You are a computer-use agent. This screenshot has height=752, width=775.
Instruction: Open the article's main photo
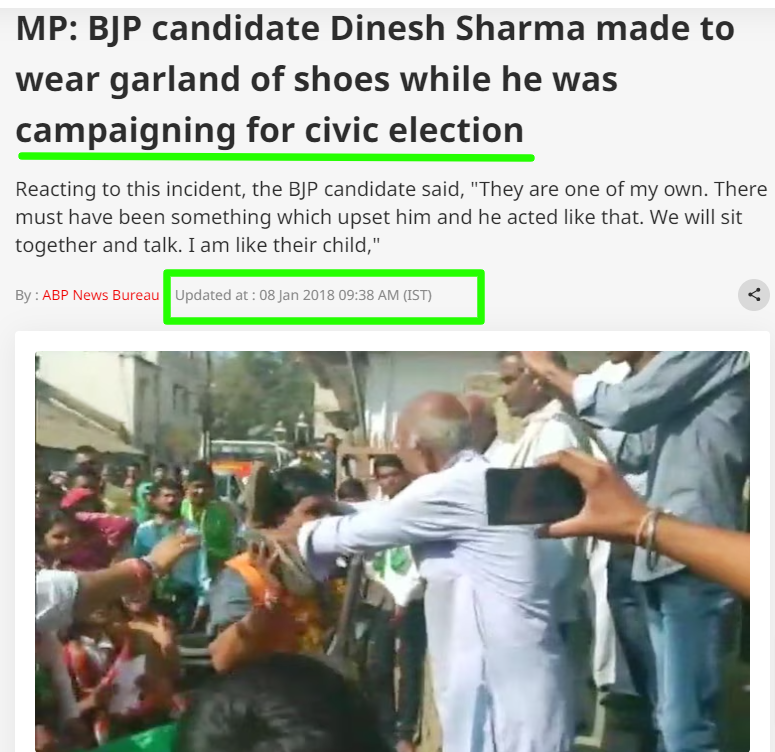pyautogui.click(x=392, y=551)
